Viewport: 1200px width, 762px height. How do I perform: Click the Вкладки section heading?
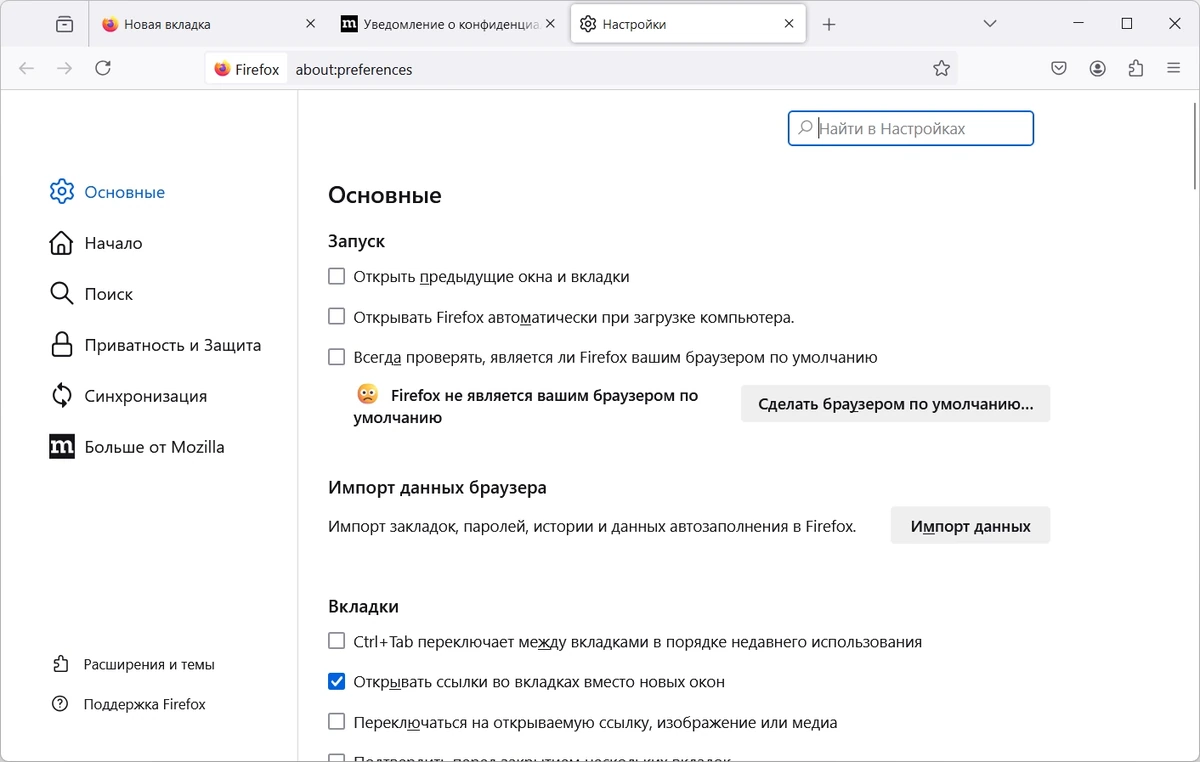363,606
